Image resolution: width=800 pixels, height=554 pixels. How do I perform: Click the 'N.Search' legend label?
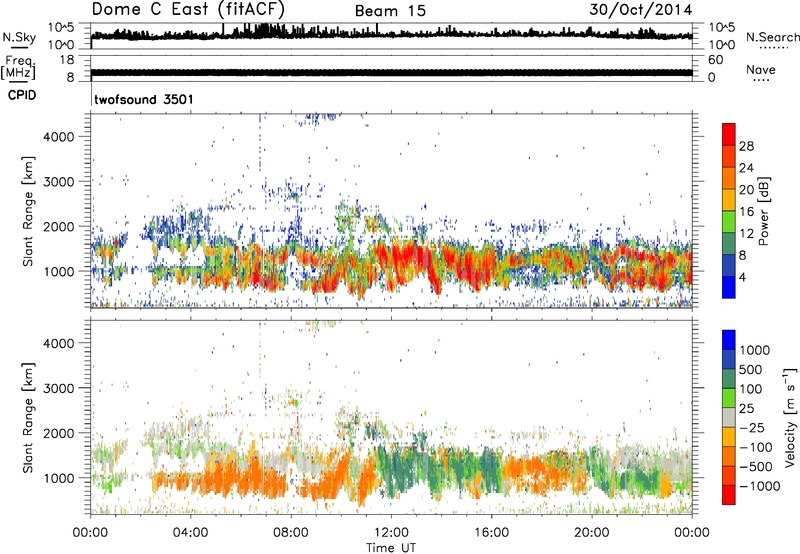click(772, 37)
